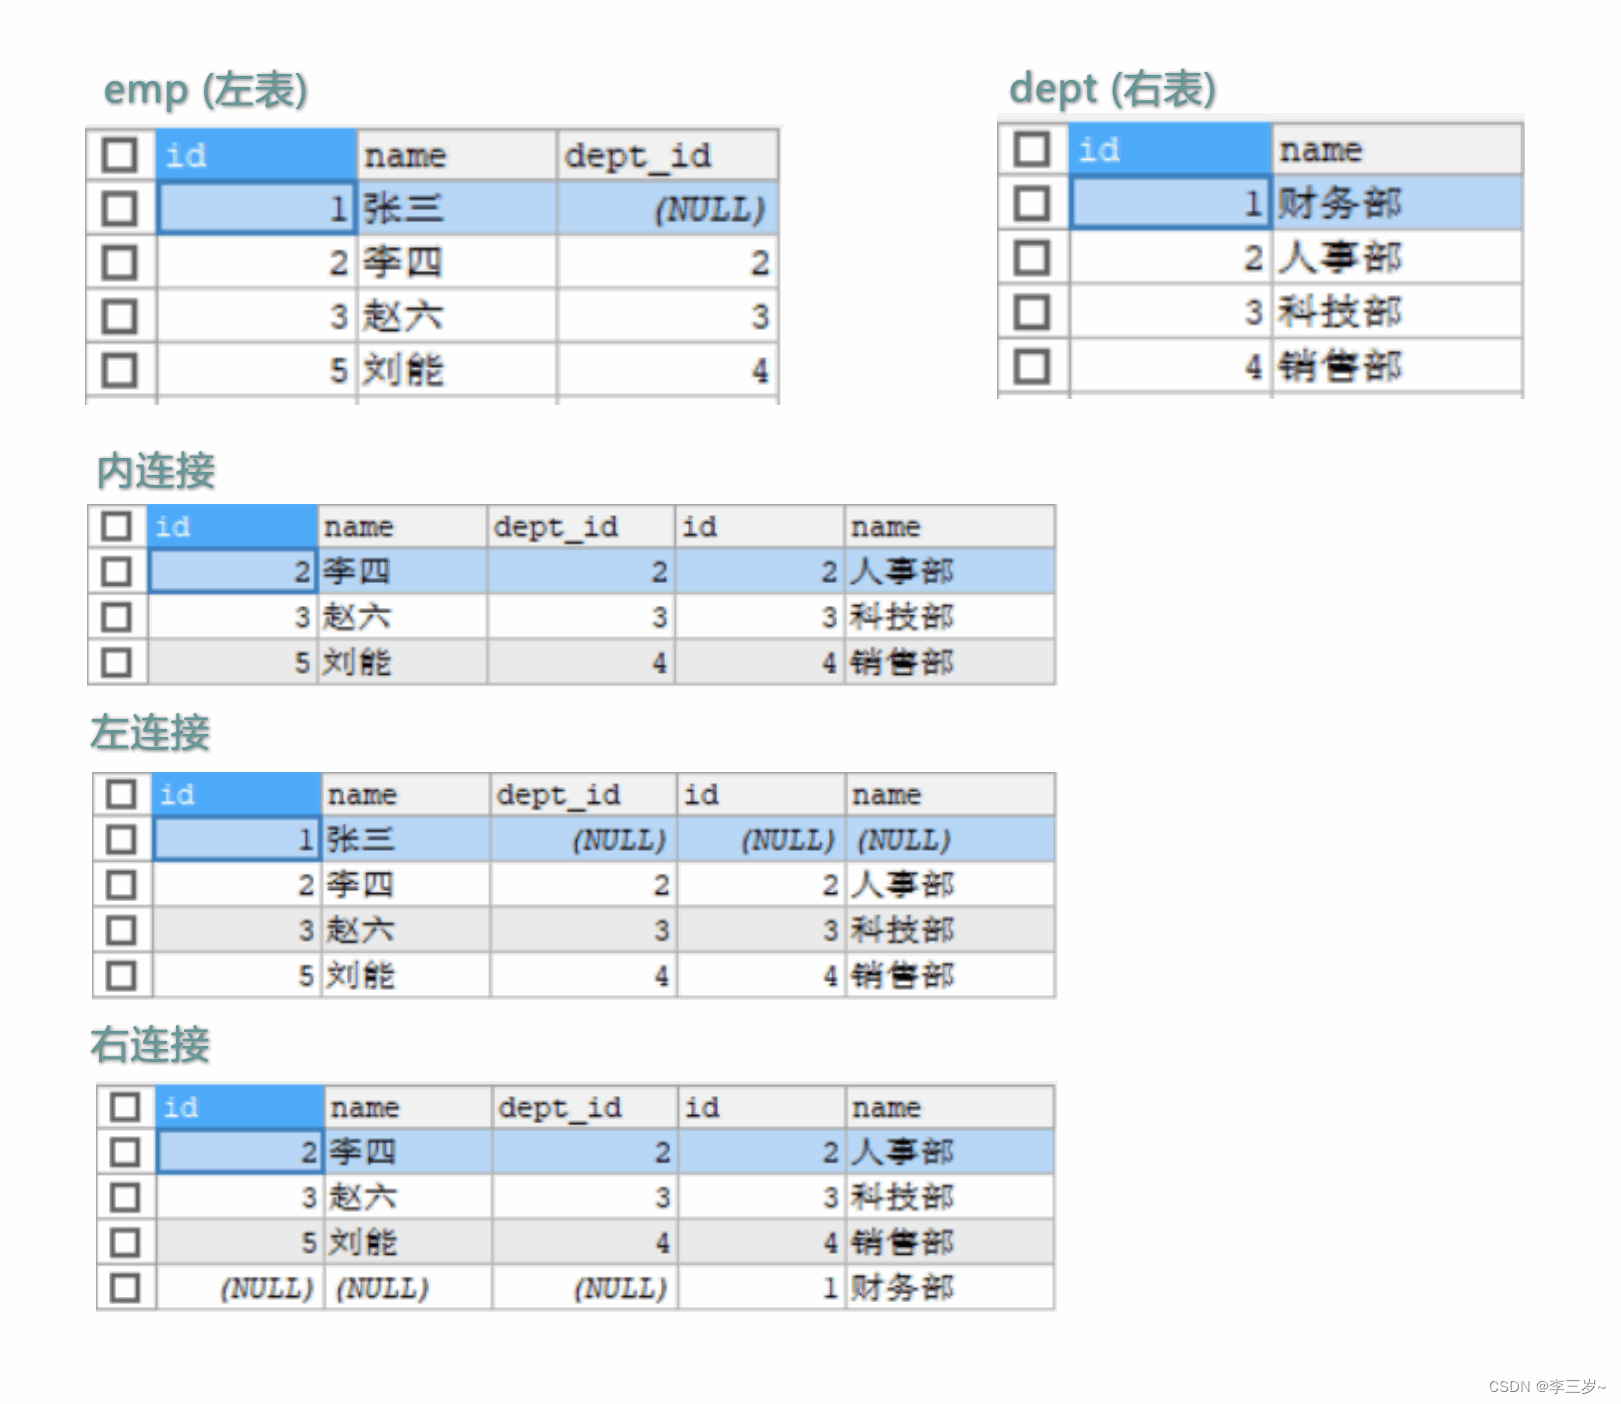Click the dept_id header in 内连接 table

click(x=580, y=526)
